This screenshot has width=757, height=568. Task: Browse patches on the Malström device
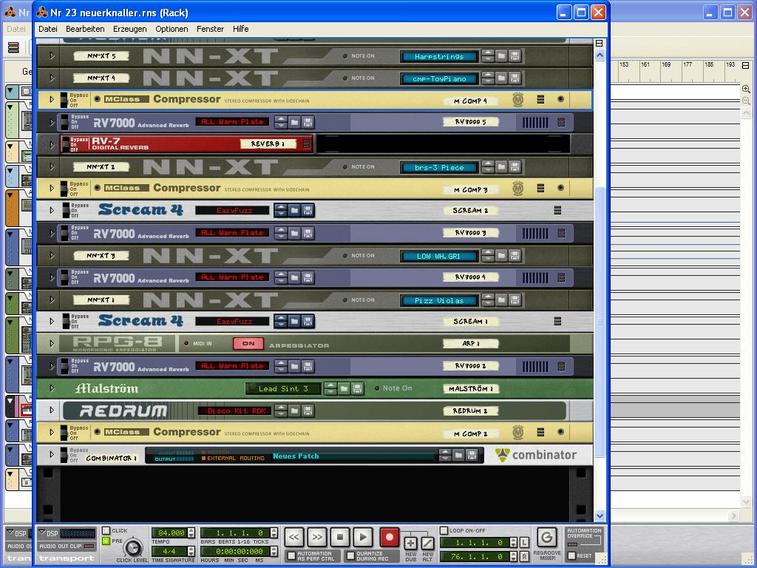pyautogui.click(x=342, y=388)
